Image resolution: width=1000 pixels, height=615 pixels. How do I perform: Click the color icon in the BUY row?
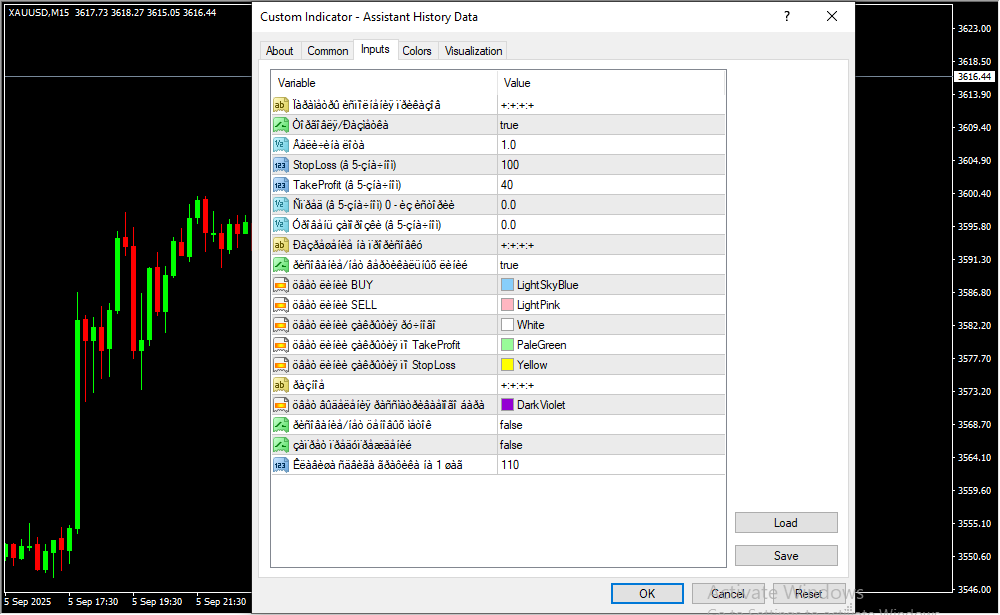pyautogui.click(x=280, y=285)
